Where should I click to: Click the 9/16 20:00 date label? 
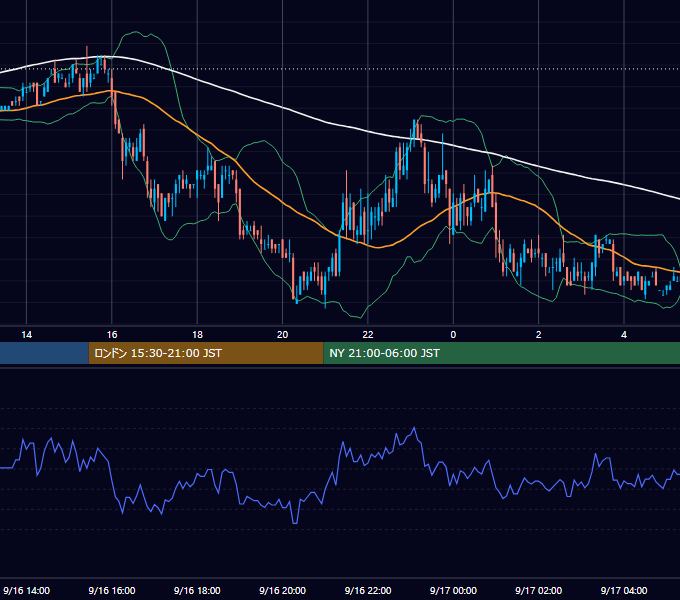click(x=282, y=590)
